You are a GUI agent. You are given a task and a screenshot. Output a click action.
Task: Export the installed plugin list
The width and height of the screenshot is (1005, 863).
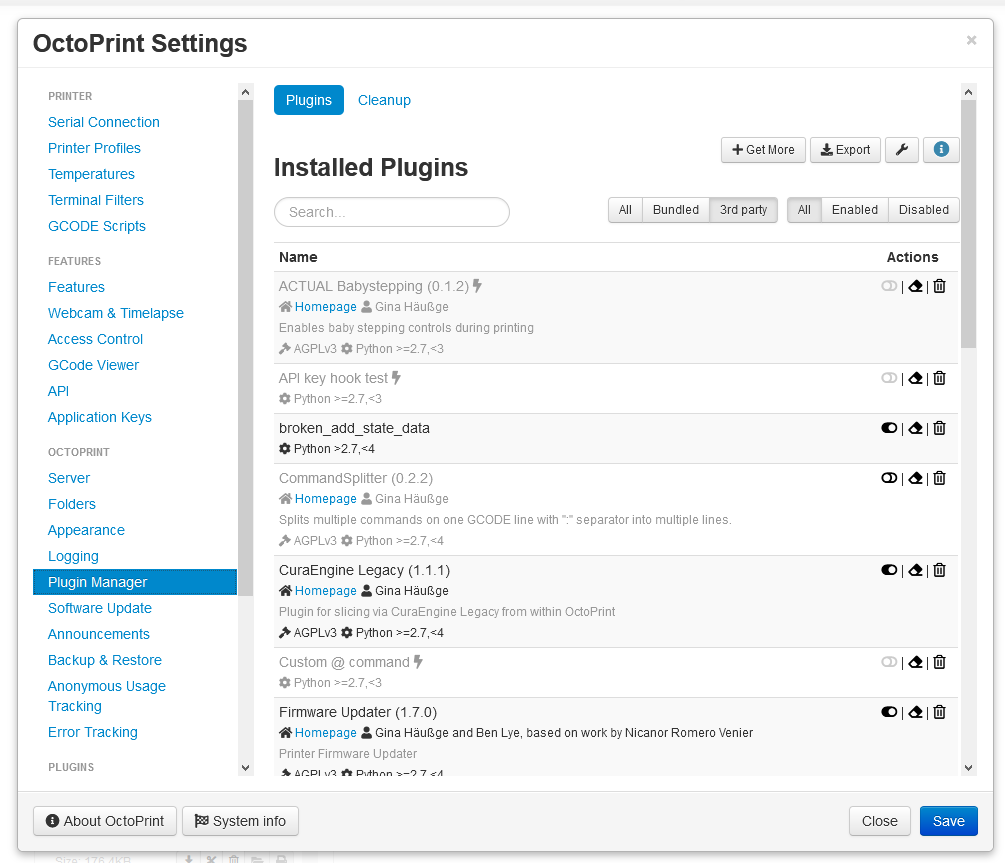coord(845,149)
